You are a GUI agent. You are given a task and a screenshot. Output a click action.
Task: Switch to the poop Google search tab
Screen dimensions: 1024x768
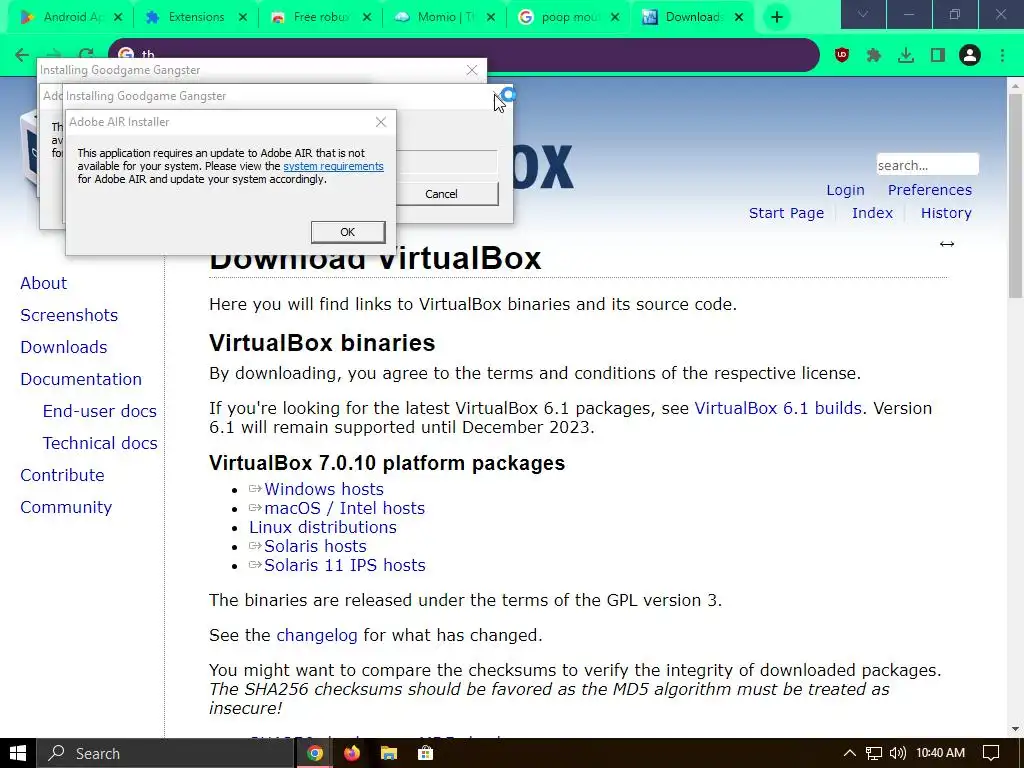click(x=568, y=17)
